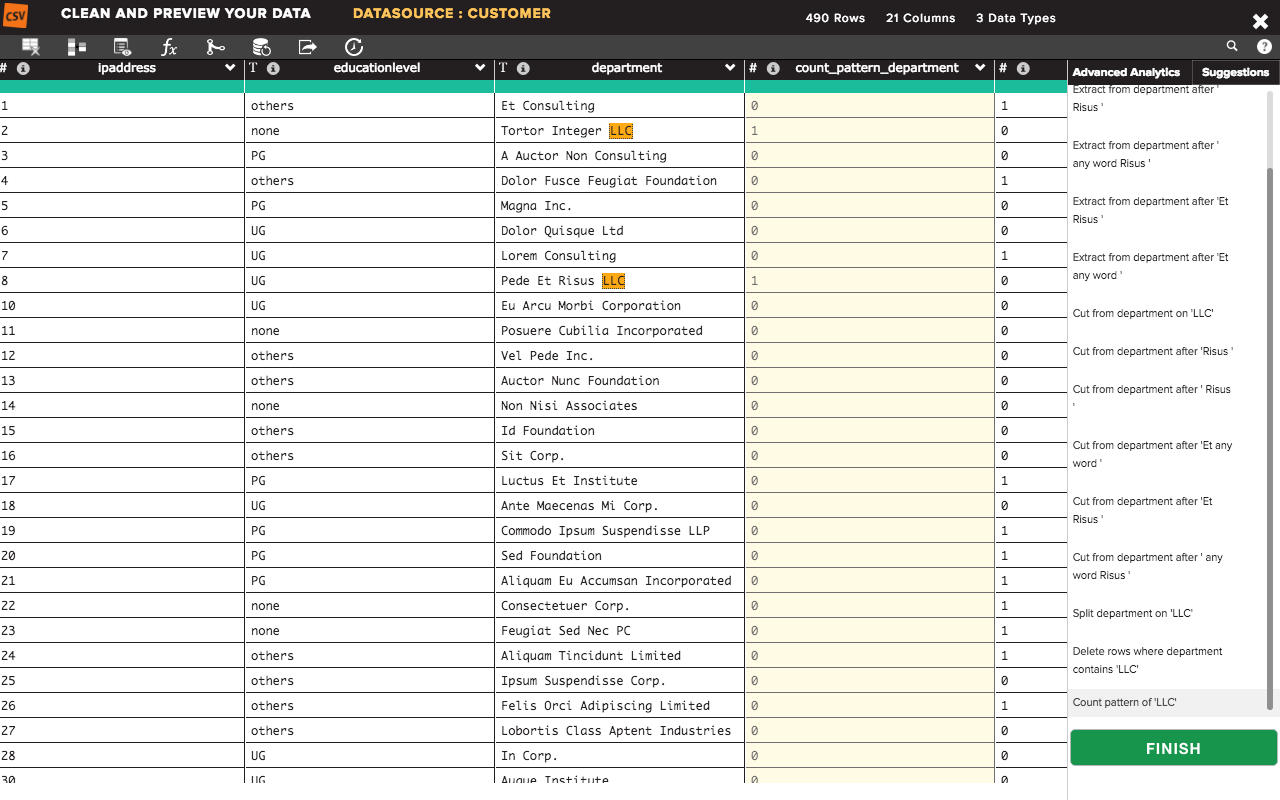Click the 'Commodo Ipsum Suspendisse LLP' cell

coord(620,531)
